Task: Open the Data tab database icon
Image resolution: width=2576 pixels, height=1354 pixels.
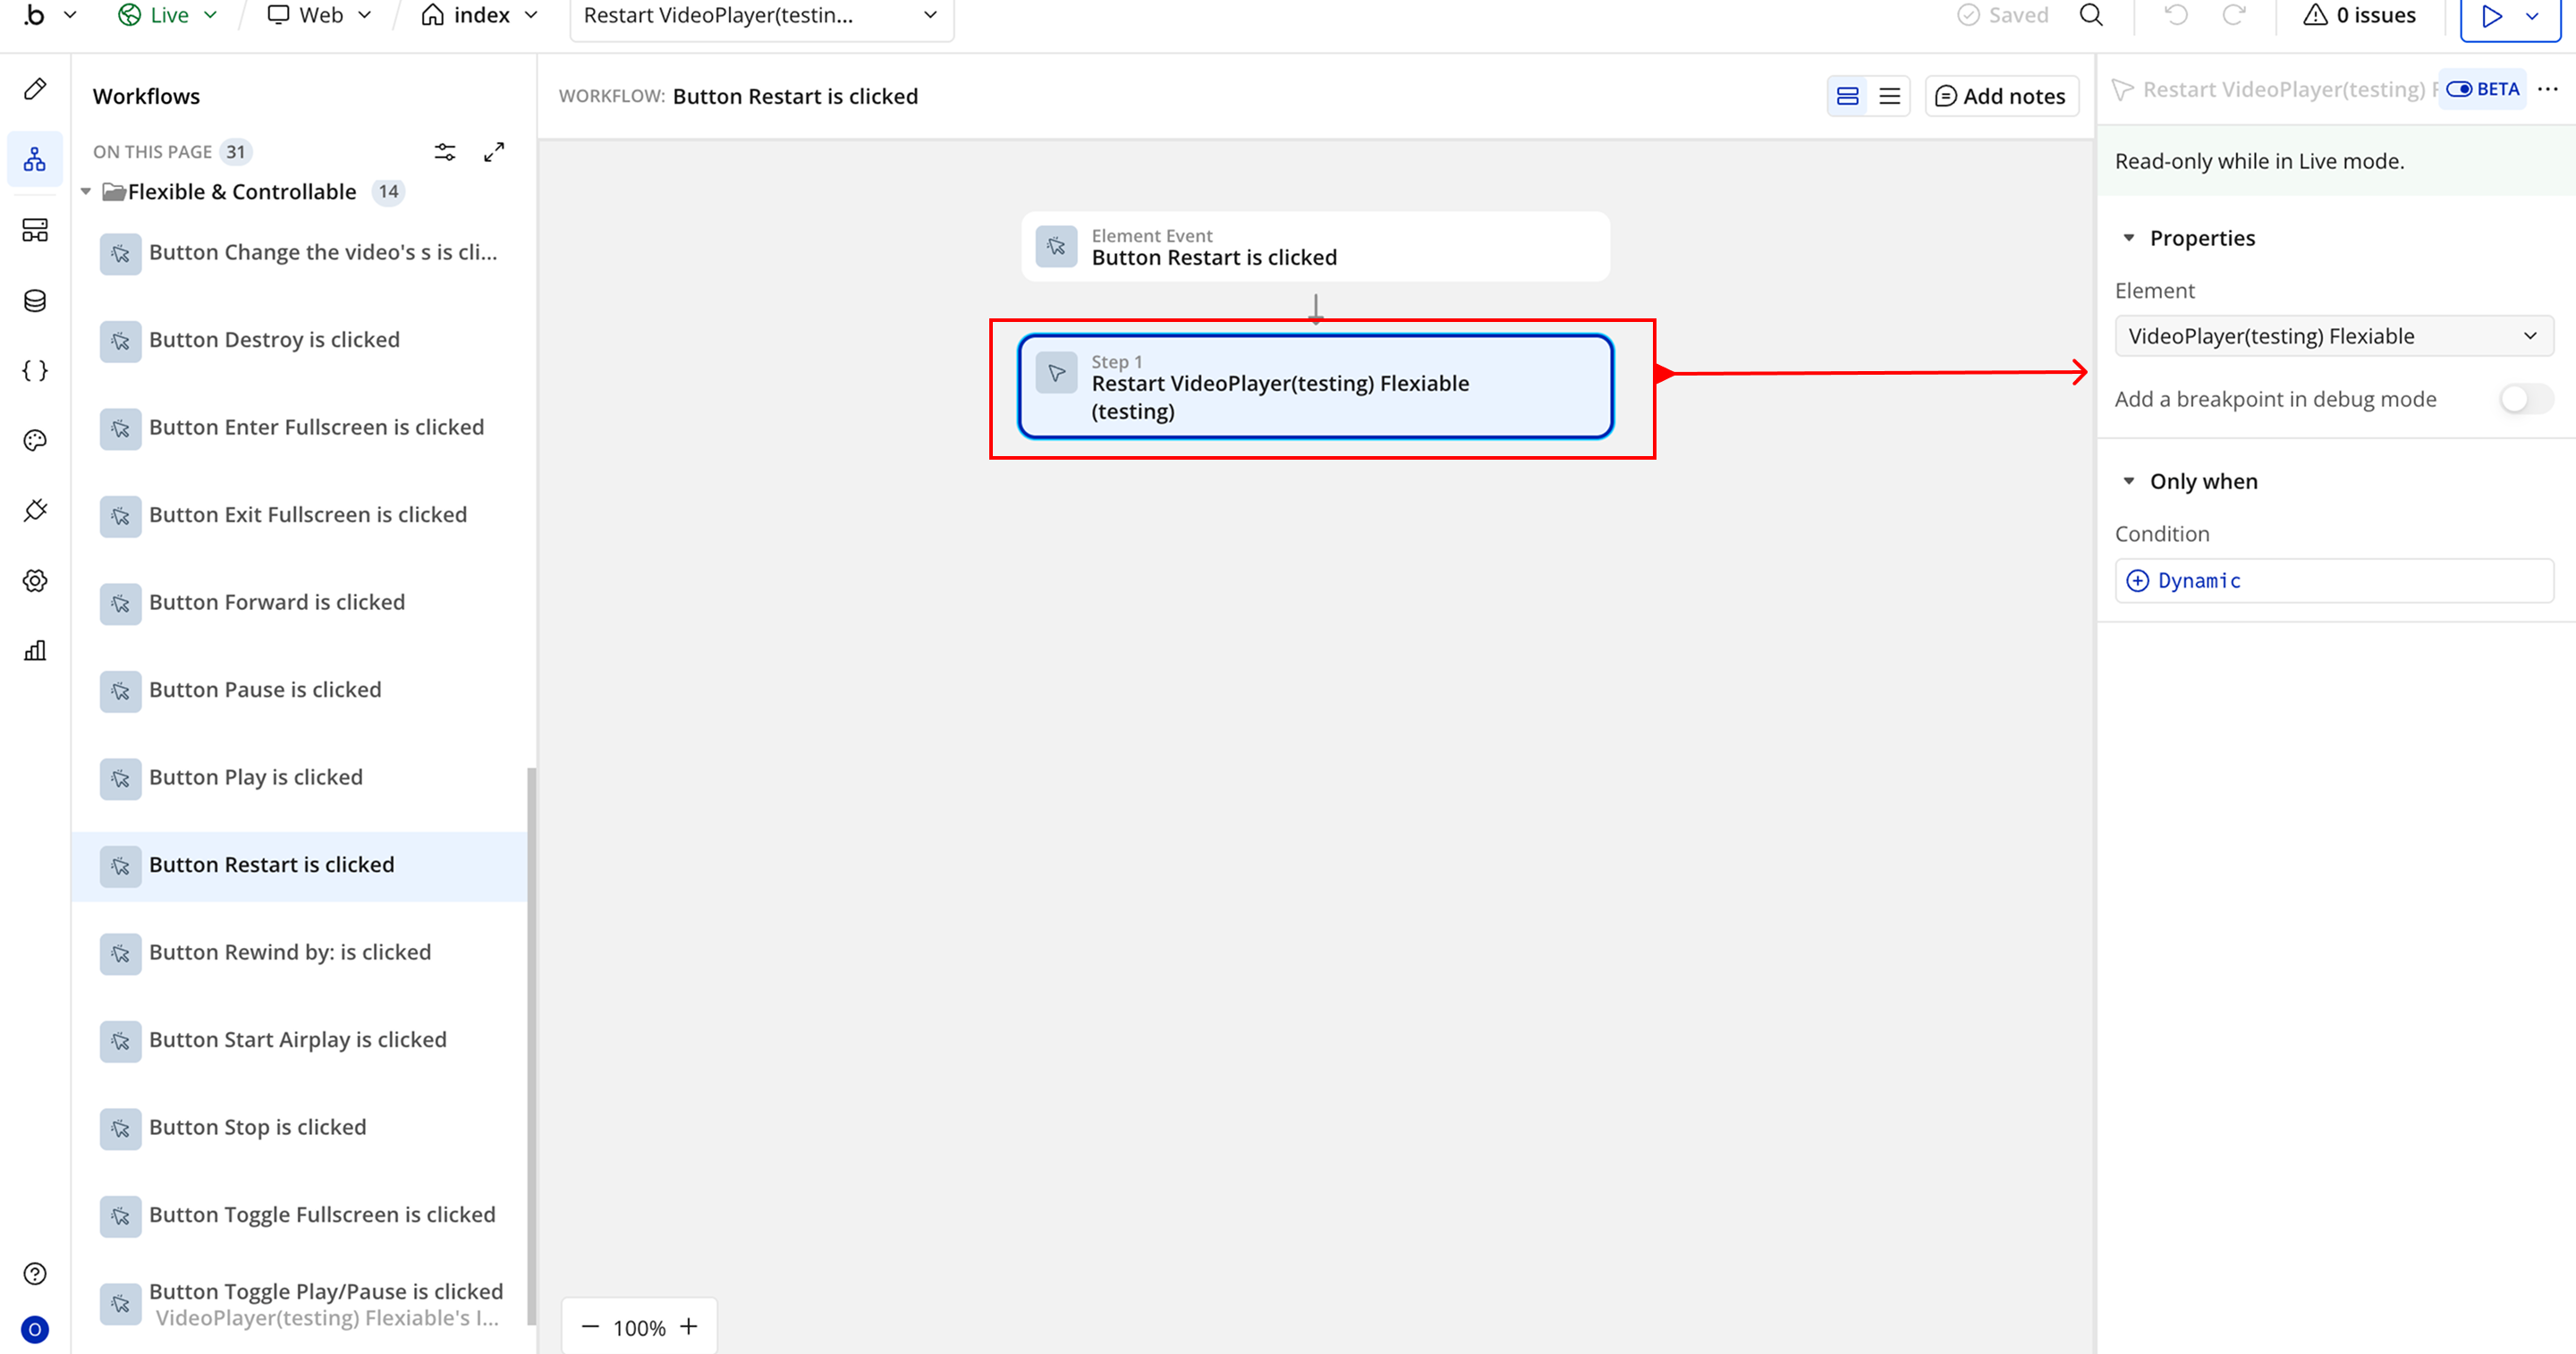Action: pos(35,301)
